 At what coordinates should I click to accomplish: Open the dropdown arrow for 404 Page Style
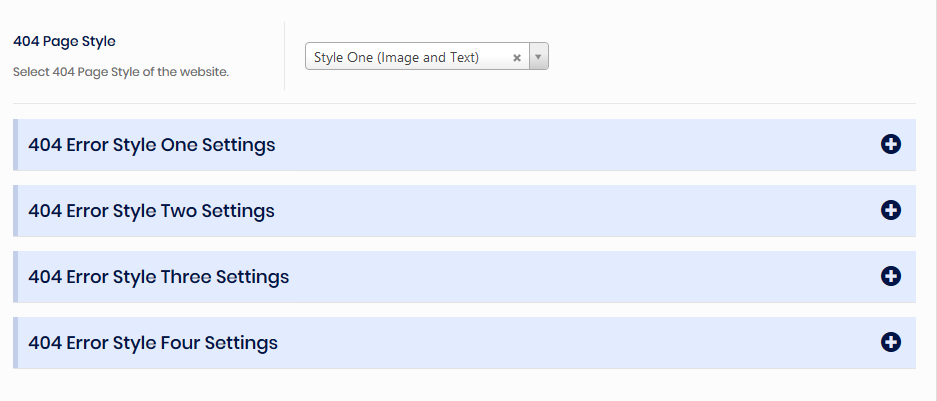[x=538, y=57]
